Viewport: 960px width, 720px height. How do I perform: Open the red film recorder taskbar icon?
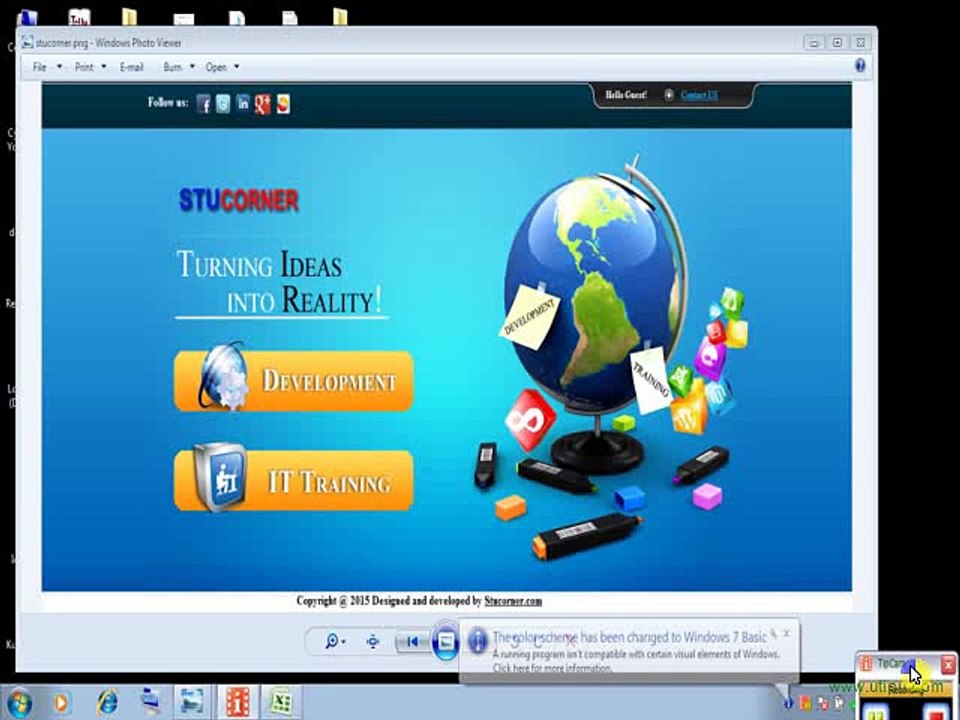click(237, 702)
